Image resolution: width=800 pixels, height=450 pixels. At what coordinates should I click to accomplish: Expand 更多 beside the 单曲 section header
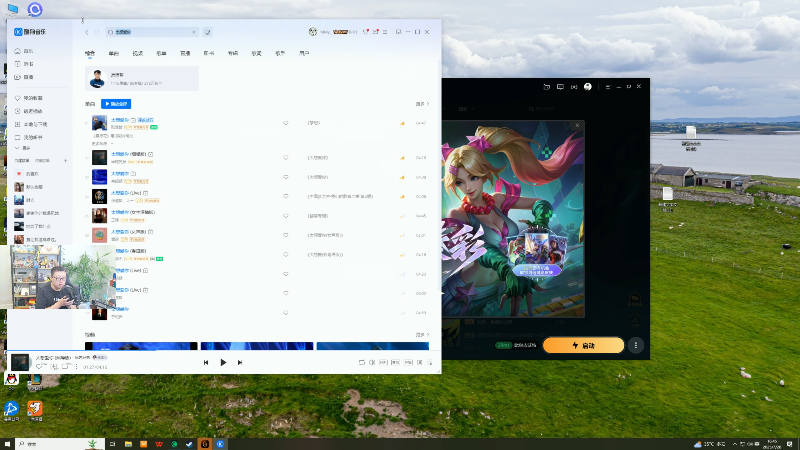click(x=422, y=104)
